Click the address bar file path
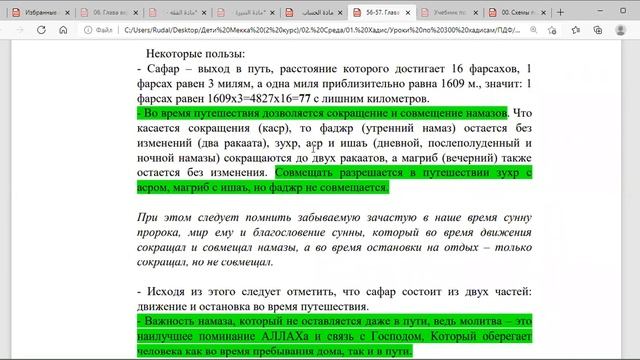 [x=322, y=30]
